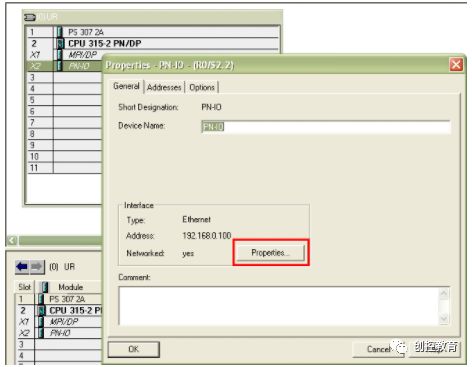Viewport: 472px width, 367px height.
Task: Click the 192.168.0.100 address value
Action: (207, 236)
